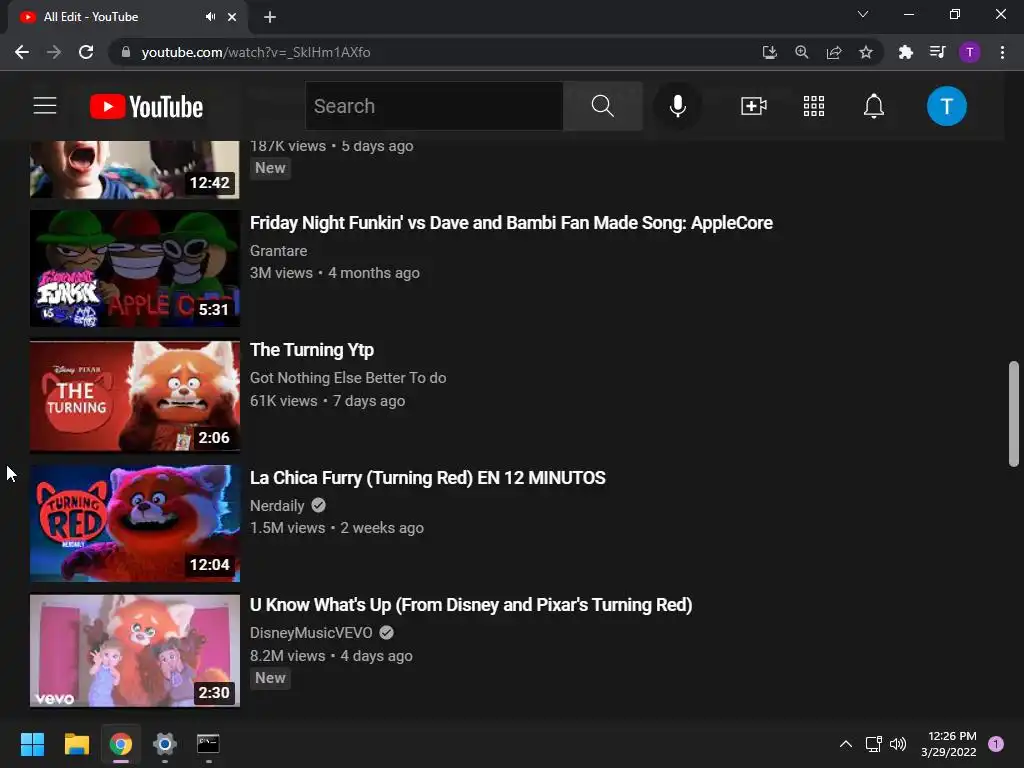
Task: Open the clock showing 12:26 PM
Action: coord(949,744)
